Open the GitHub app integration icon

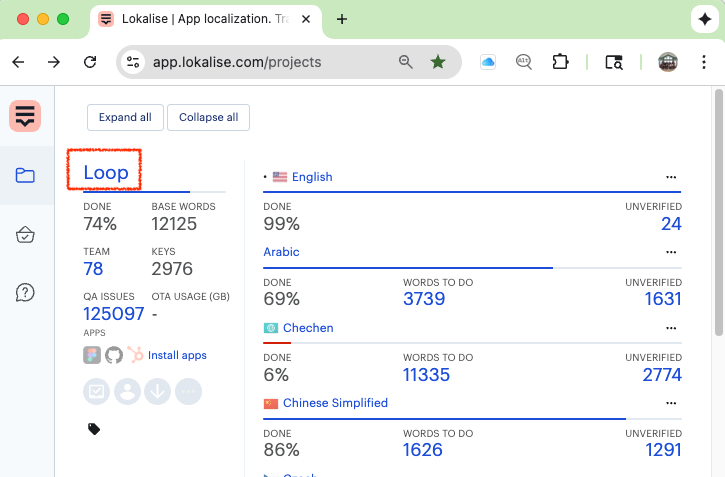[113, 355]
